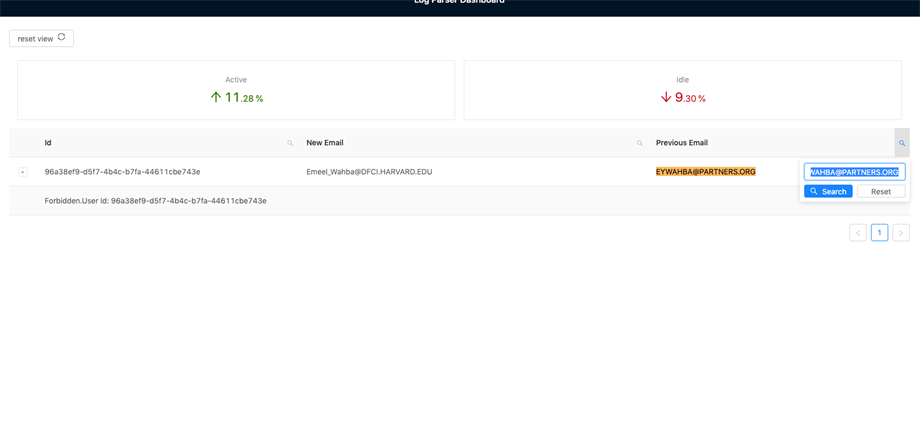Click the reset view button
This screenshot has width=920, height=436.
[41, 38]
